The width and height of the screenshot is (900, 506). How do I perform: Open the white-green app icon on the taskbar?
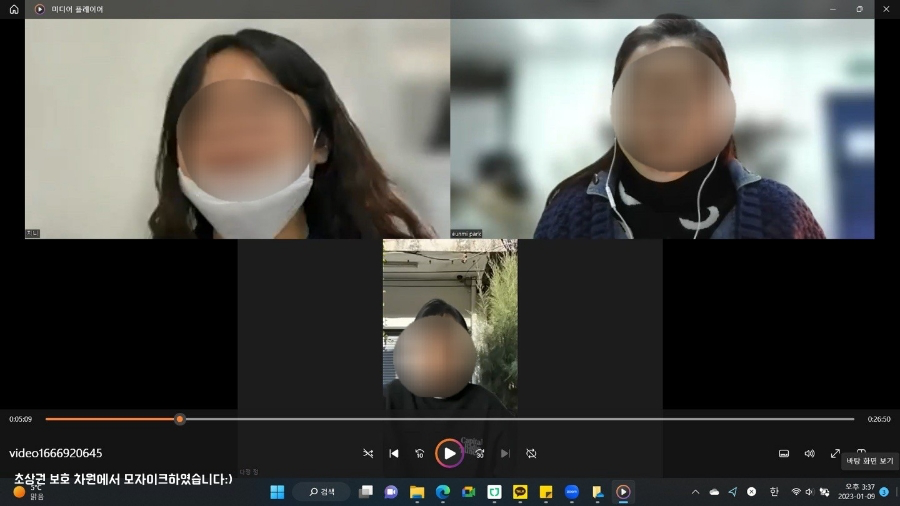[494, 492]
